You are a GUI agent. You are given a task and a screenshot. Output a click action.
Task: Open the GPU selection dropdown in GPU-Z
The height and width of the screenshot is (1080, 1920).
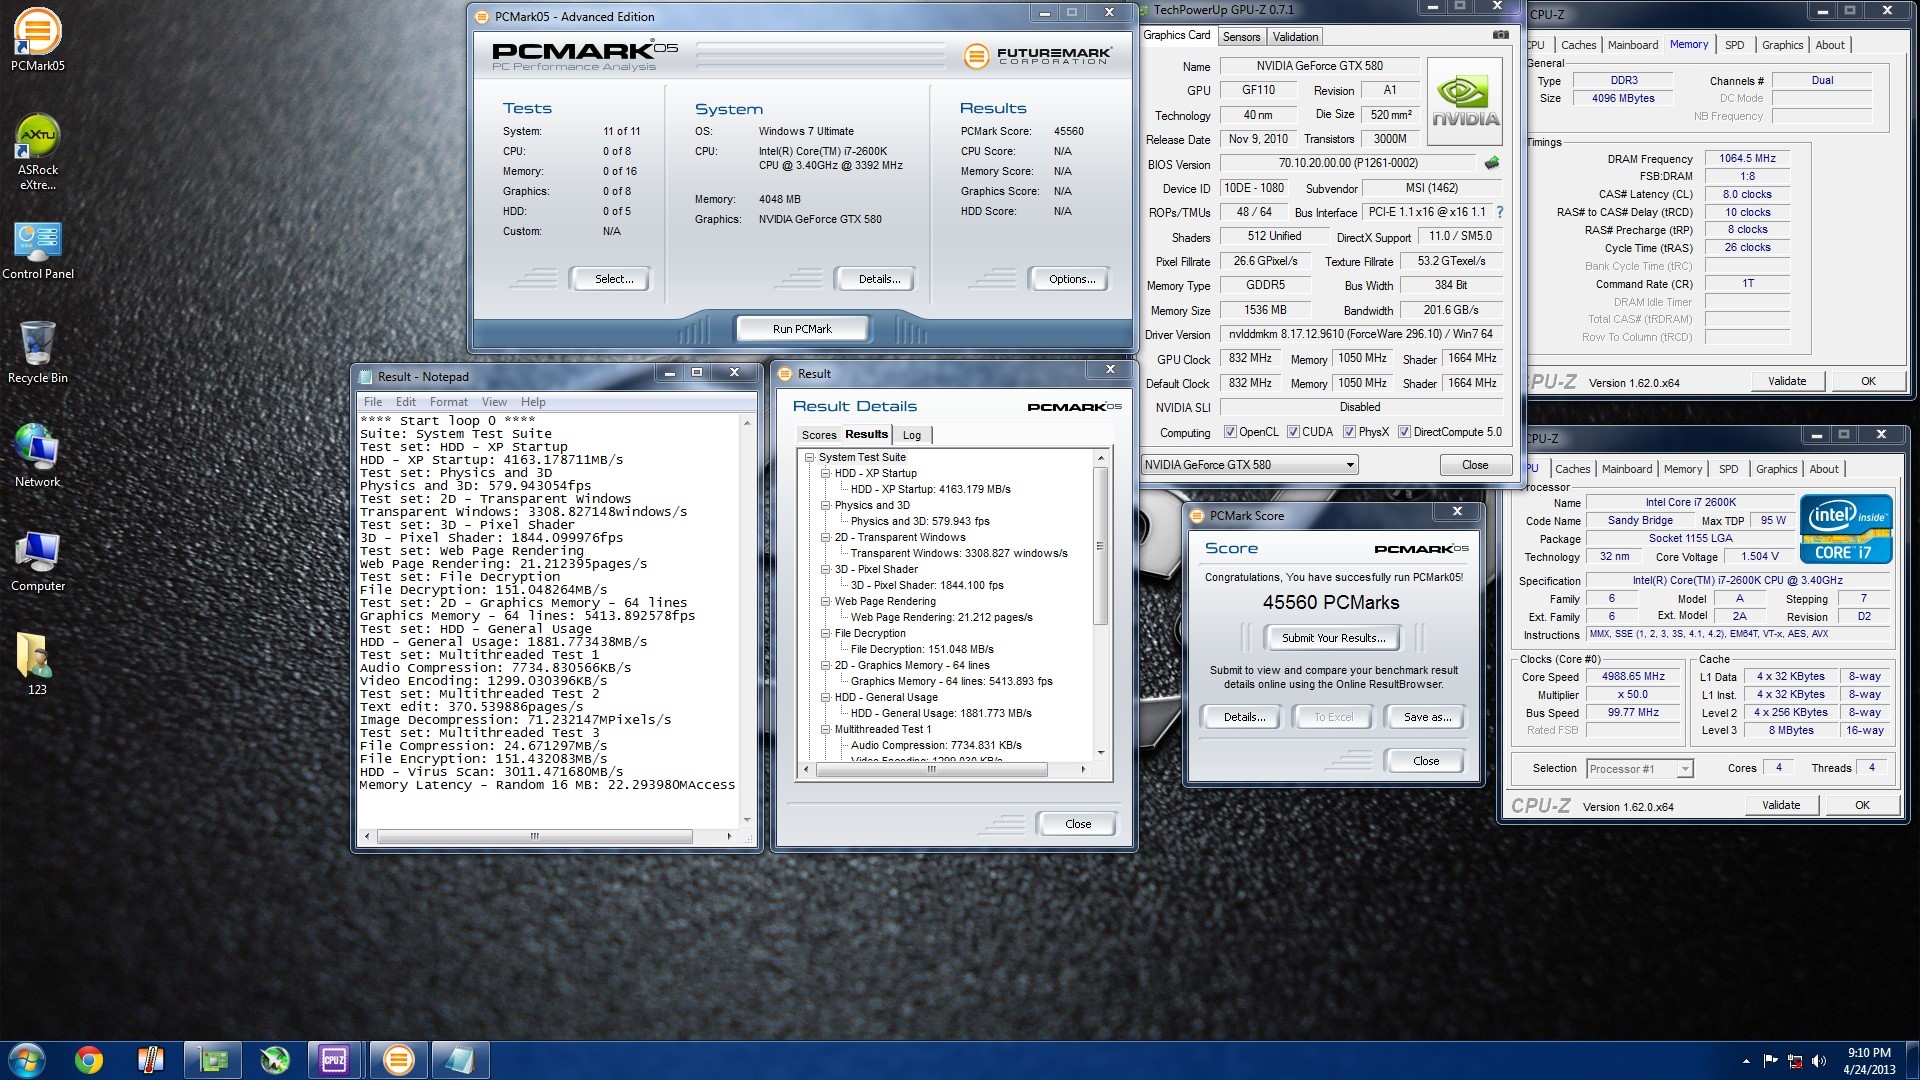[1249, 465]
